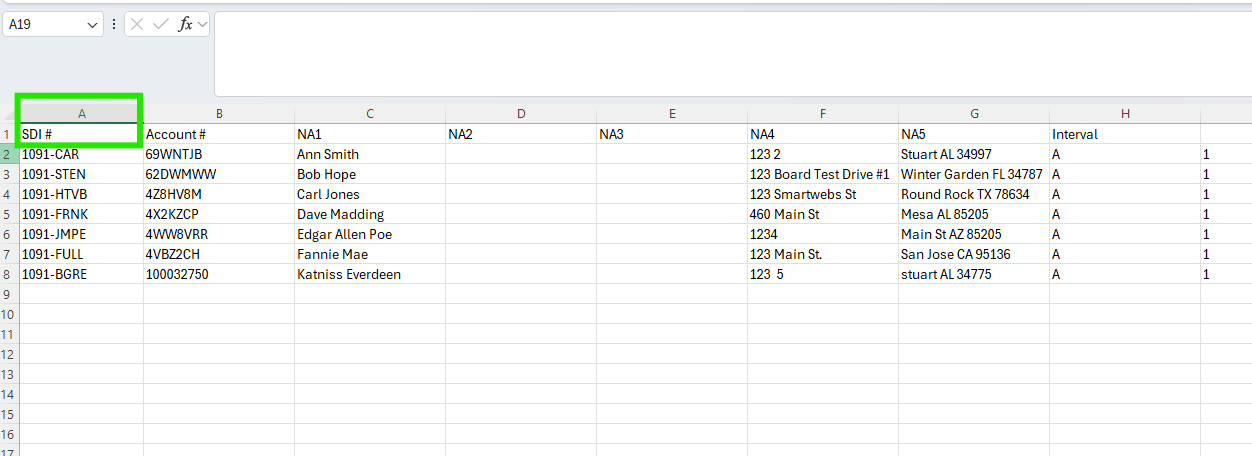Click the Name Box showing A19
The height and width of the screenshot is (456, 1252).
pyautogui.click(x=44, y=25)
